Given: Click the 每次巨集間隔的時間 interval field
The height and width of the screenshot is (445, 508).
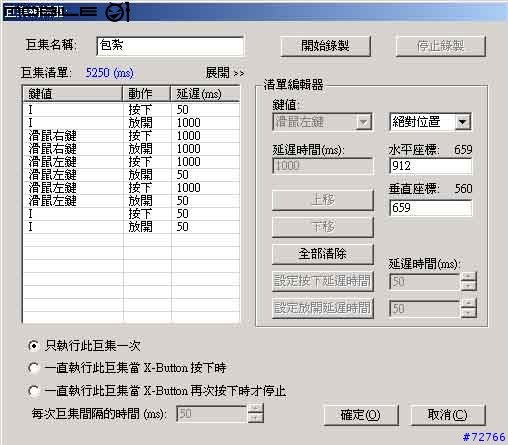Looking at the screenshot, I should 212,414.
